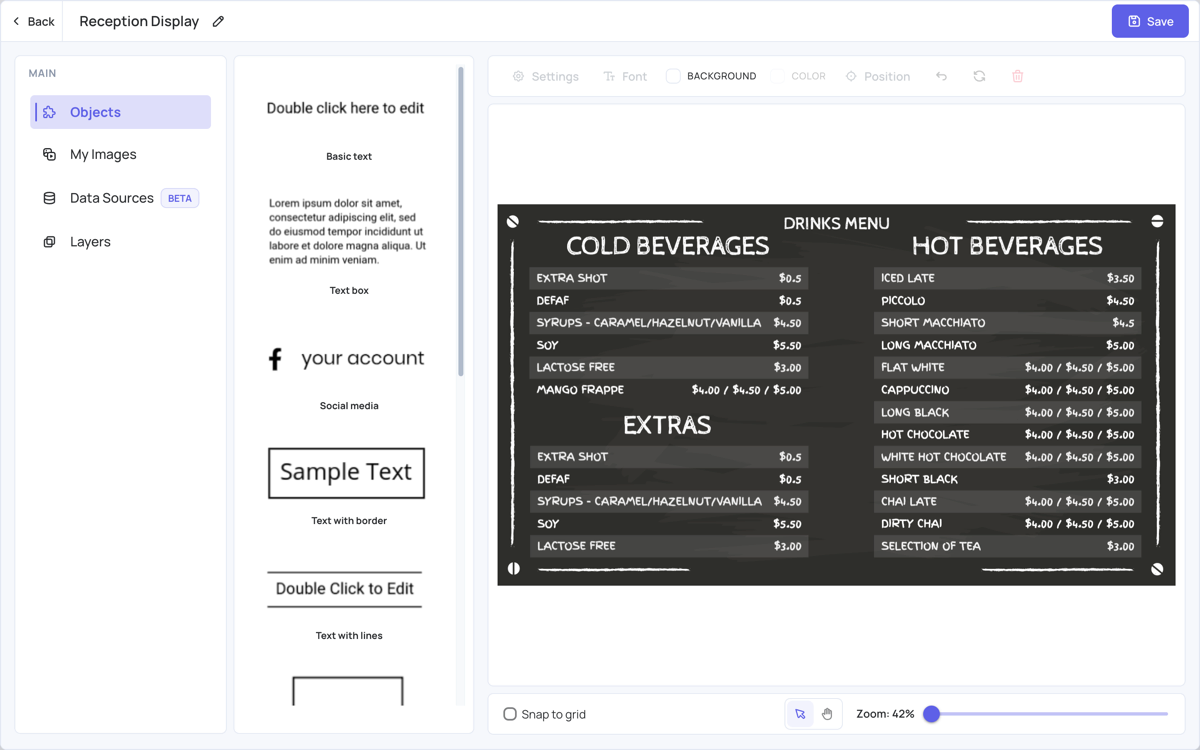Viewport: 1200px width, 750px height.
Task: Click the Data Sources database icon
Action: coord(49,198)
